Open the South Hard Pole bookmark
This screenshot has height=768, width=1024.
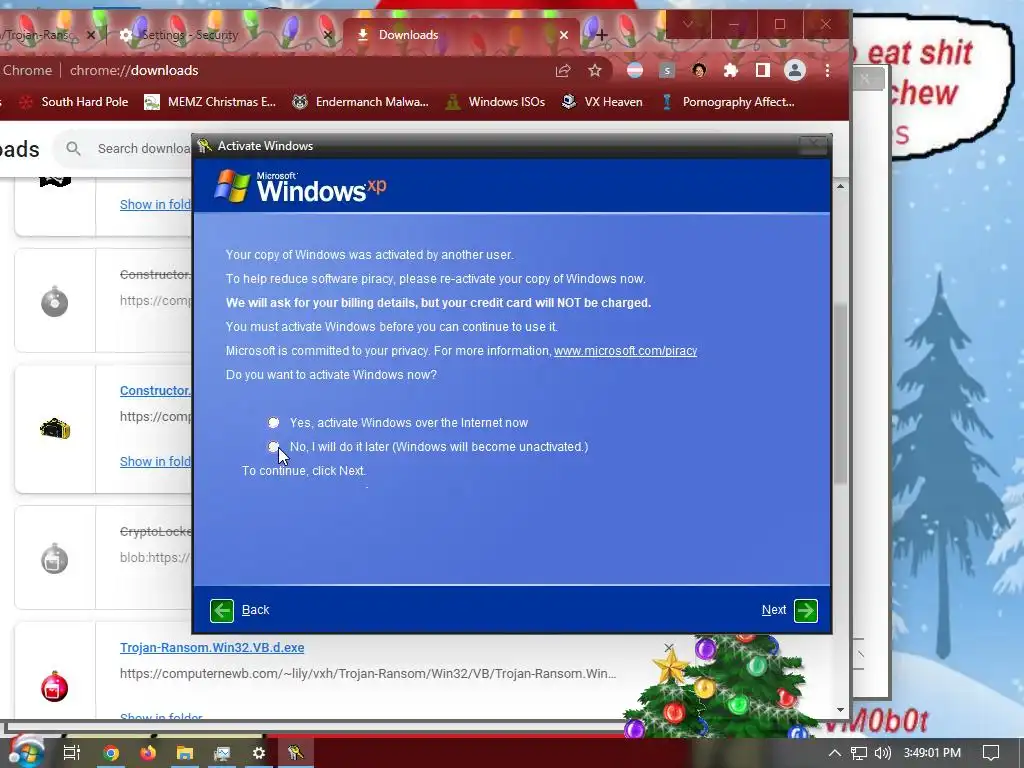pyautogui.click(x=73, y=102)
